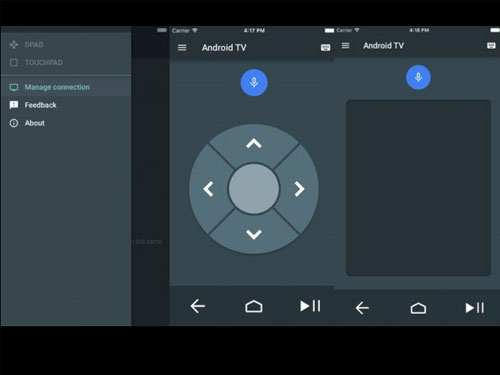Click the Wi-Fi icon on D-pad screen status bar
This screenshot has height=375, width=500.
(x=195, y=30)
